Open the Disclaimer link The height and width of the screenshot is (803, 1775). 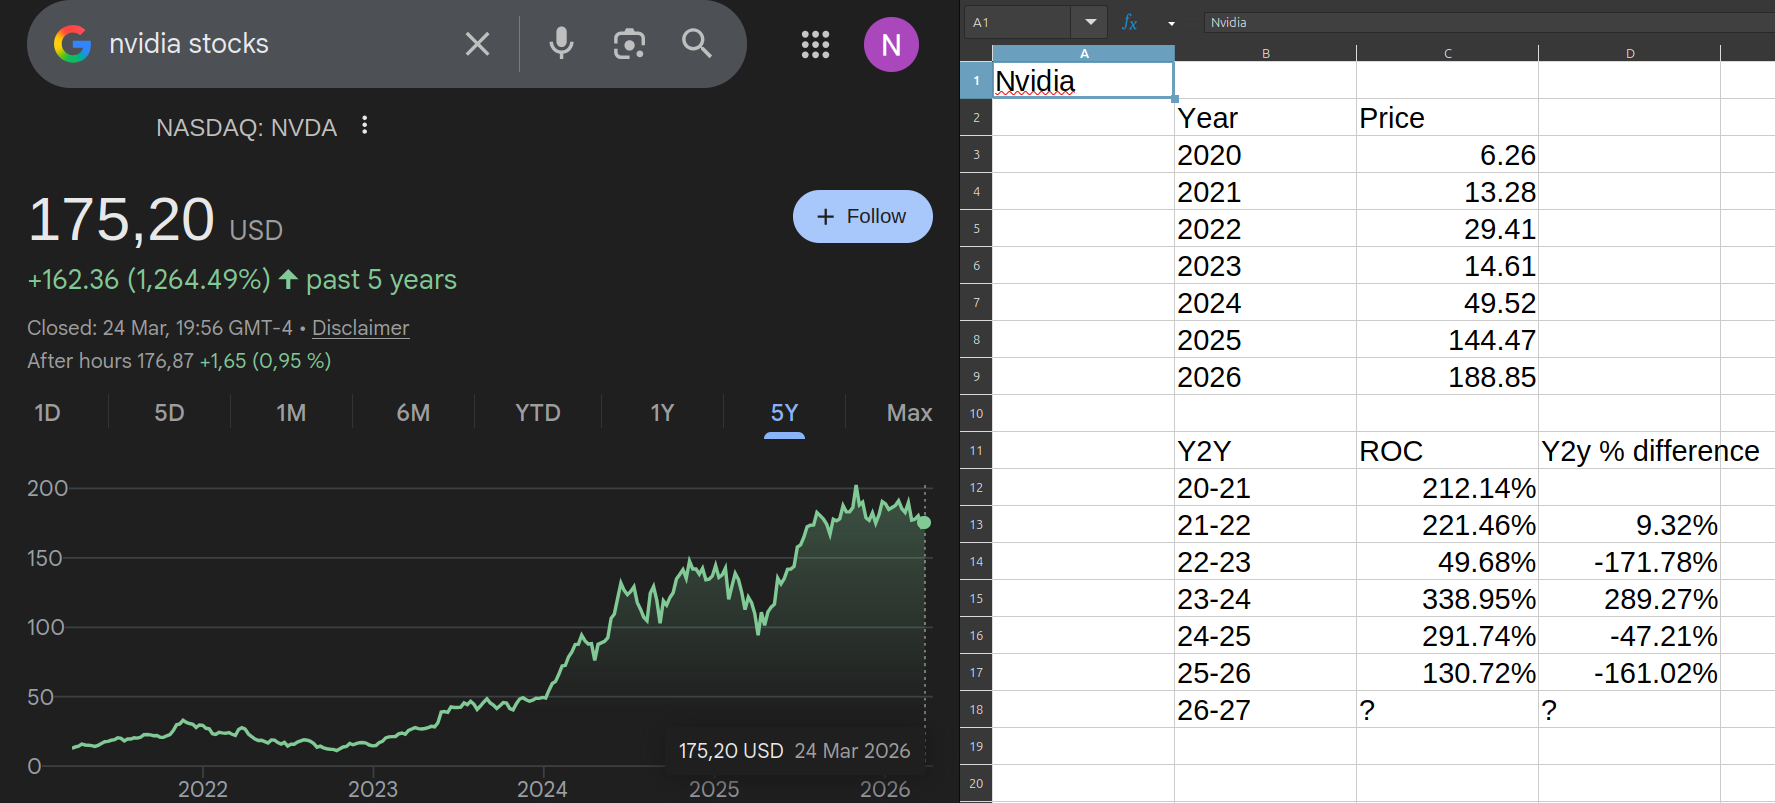click(360, 328)
